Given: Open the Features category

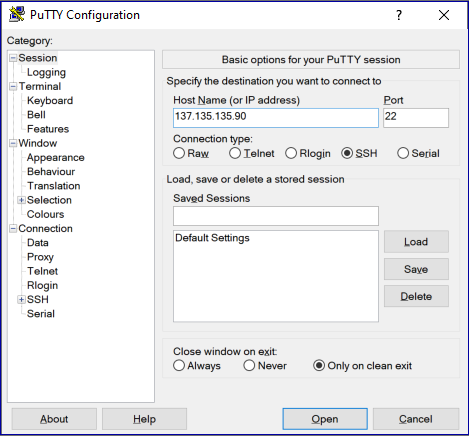Looking at the screenshot, I should click(x=48, y=129).
